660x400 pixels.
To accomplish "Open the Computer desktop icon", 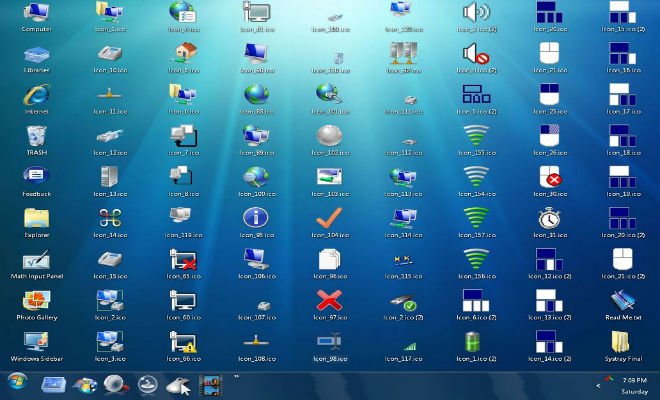I will pyautogui.click(x=37, y=13).
